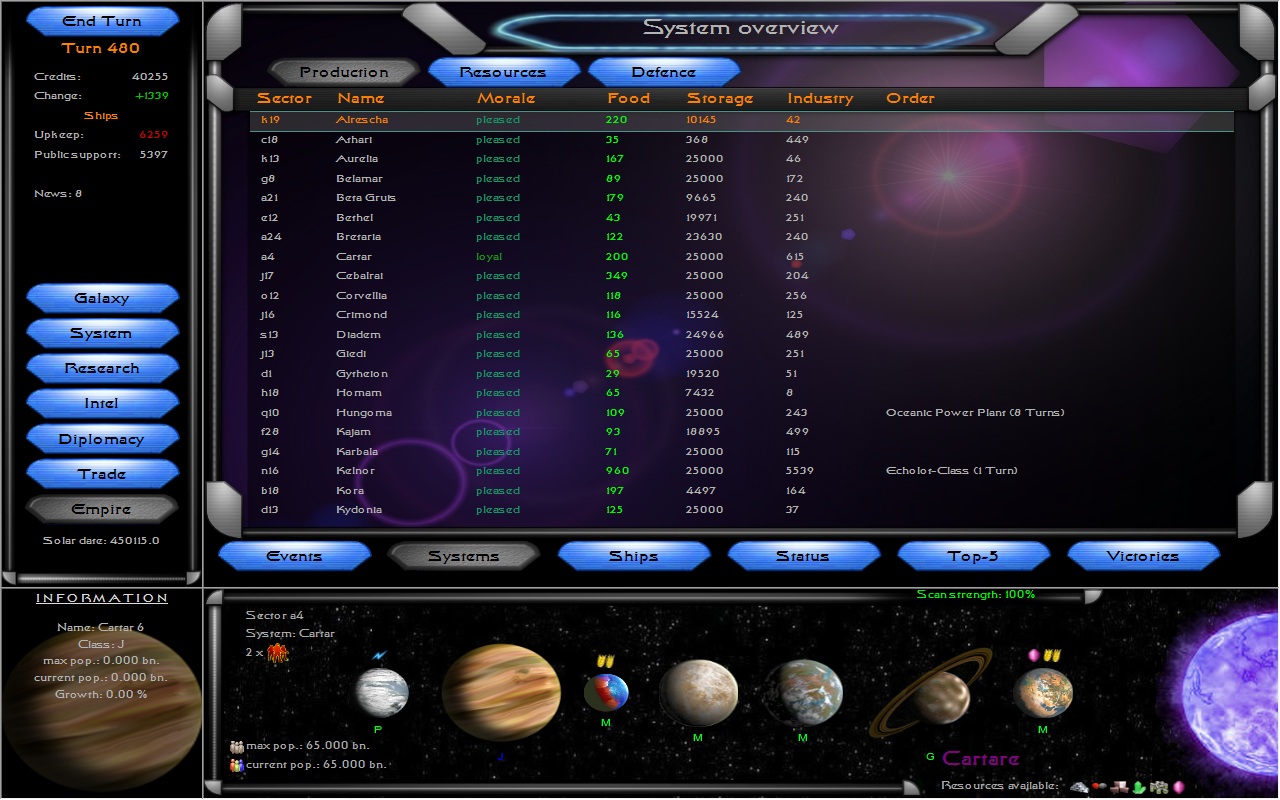Select the Kelnor system row
Image resolution: width=1280 pixels, height=800 pixels.
356,471
